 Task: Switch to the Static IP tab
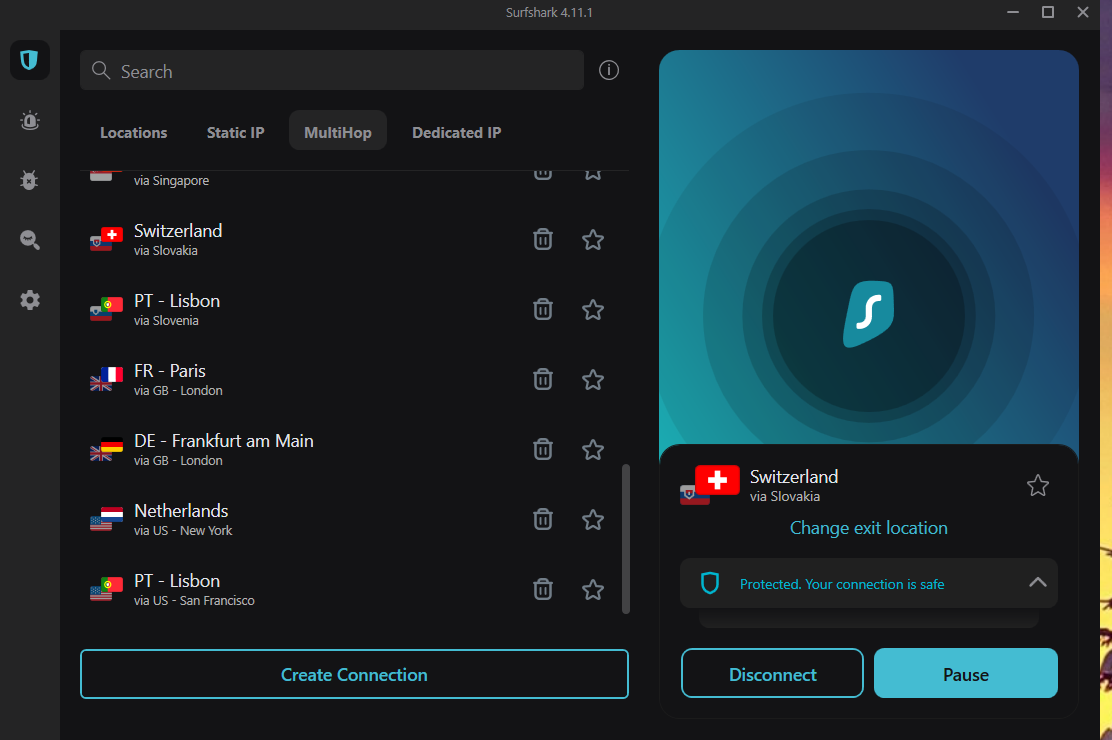tap(235, 133)
